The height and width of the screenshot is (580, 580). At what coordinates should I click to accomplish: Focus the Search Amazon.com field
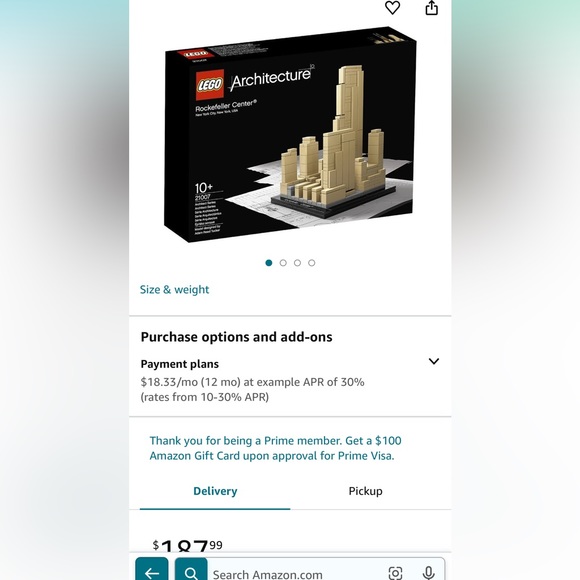tap(296, 573)
